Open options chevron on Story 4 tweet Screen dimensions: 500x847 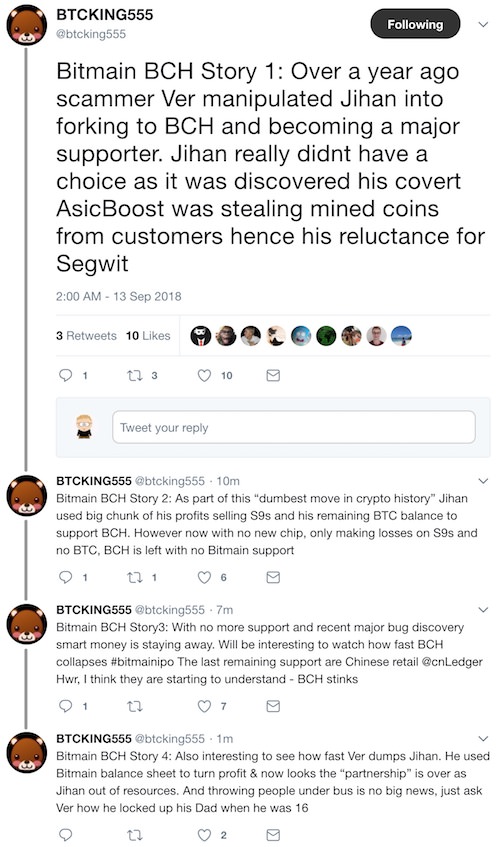click(x=483, y=738)
